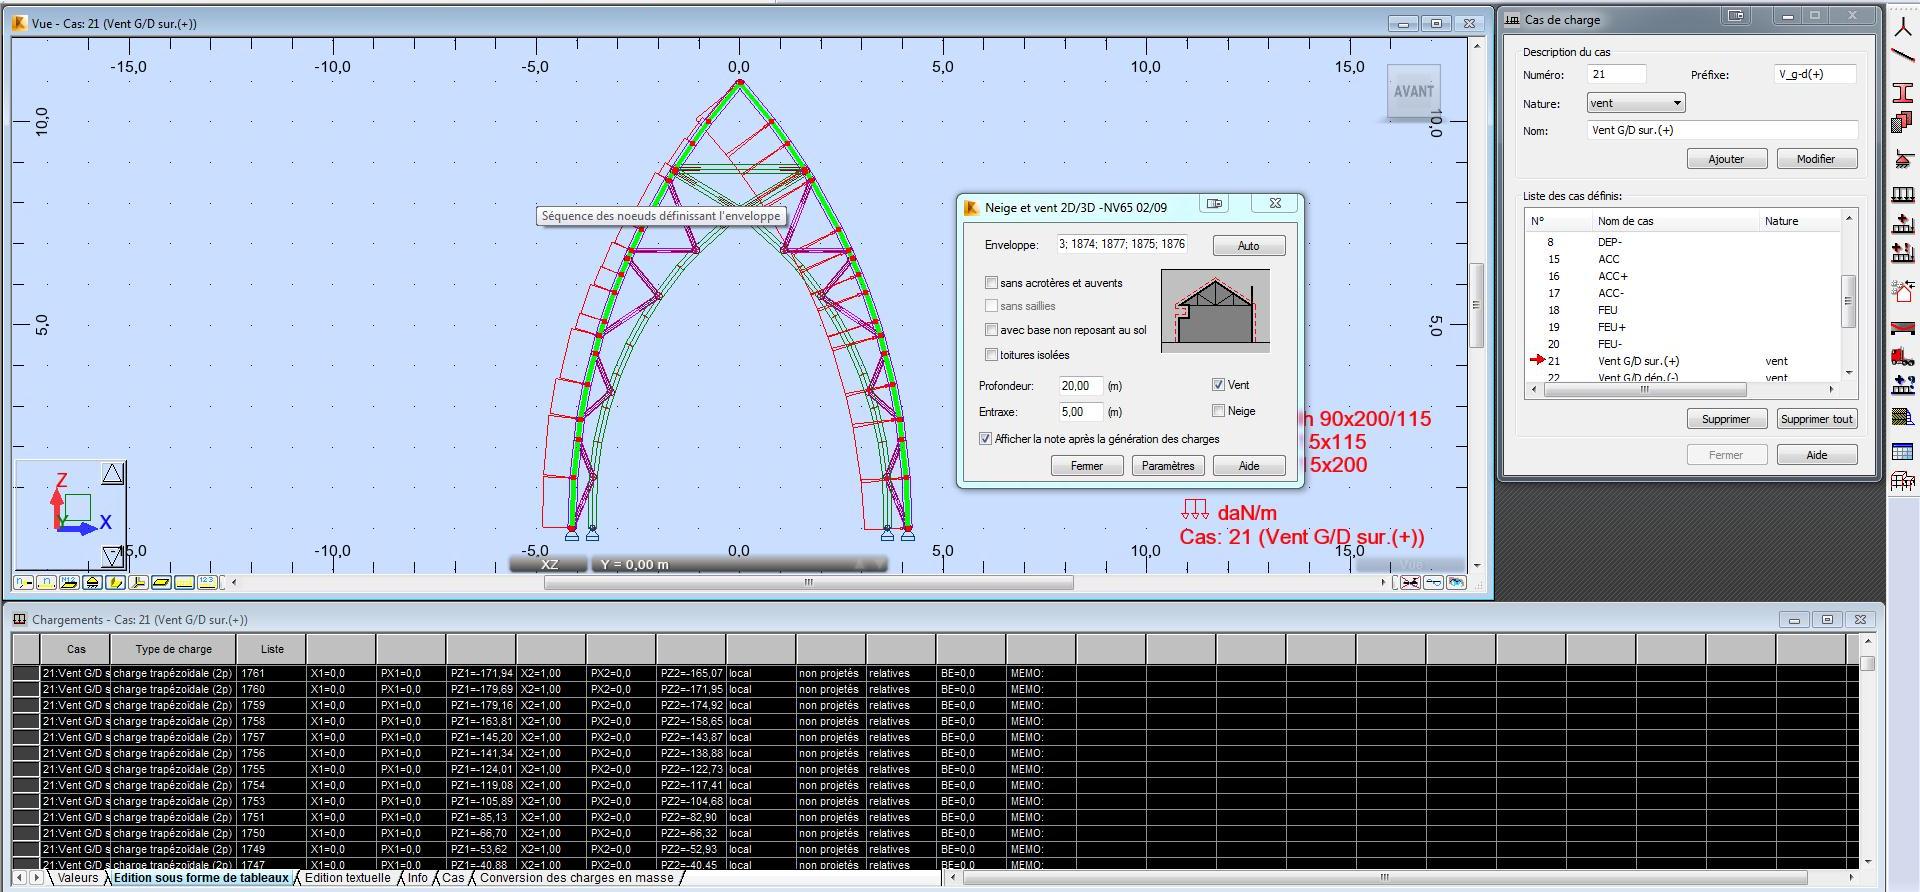1920x892 pixels.
Task: Open the load with question mark icon
Action: click(x=1903, y=384)
